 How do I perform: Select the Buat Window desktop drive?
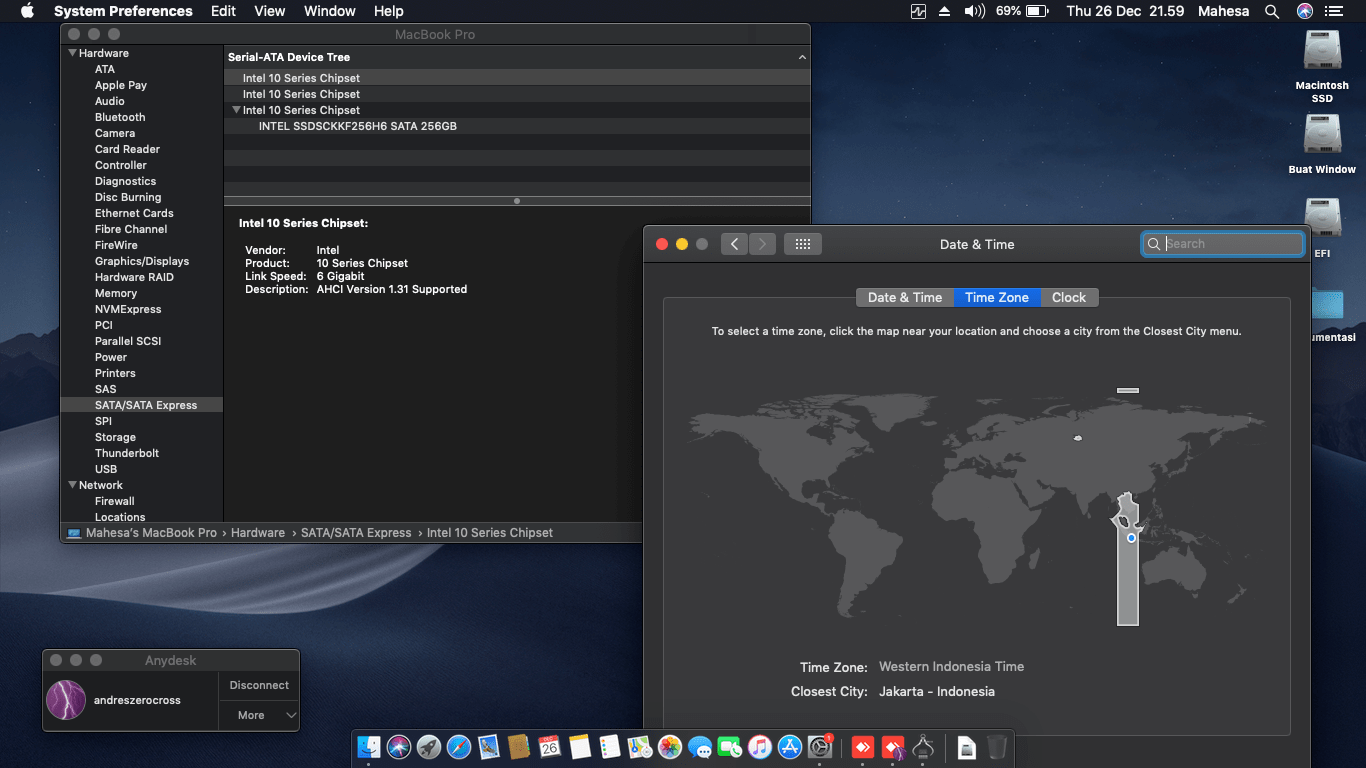(x=1322, y=145)
